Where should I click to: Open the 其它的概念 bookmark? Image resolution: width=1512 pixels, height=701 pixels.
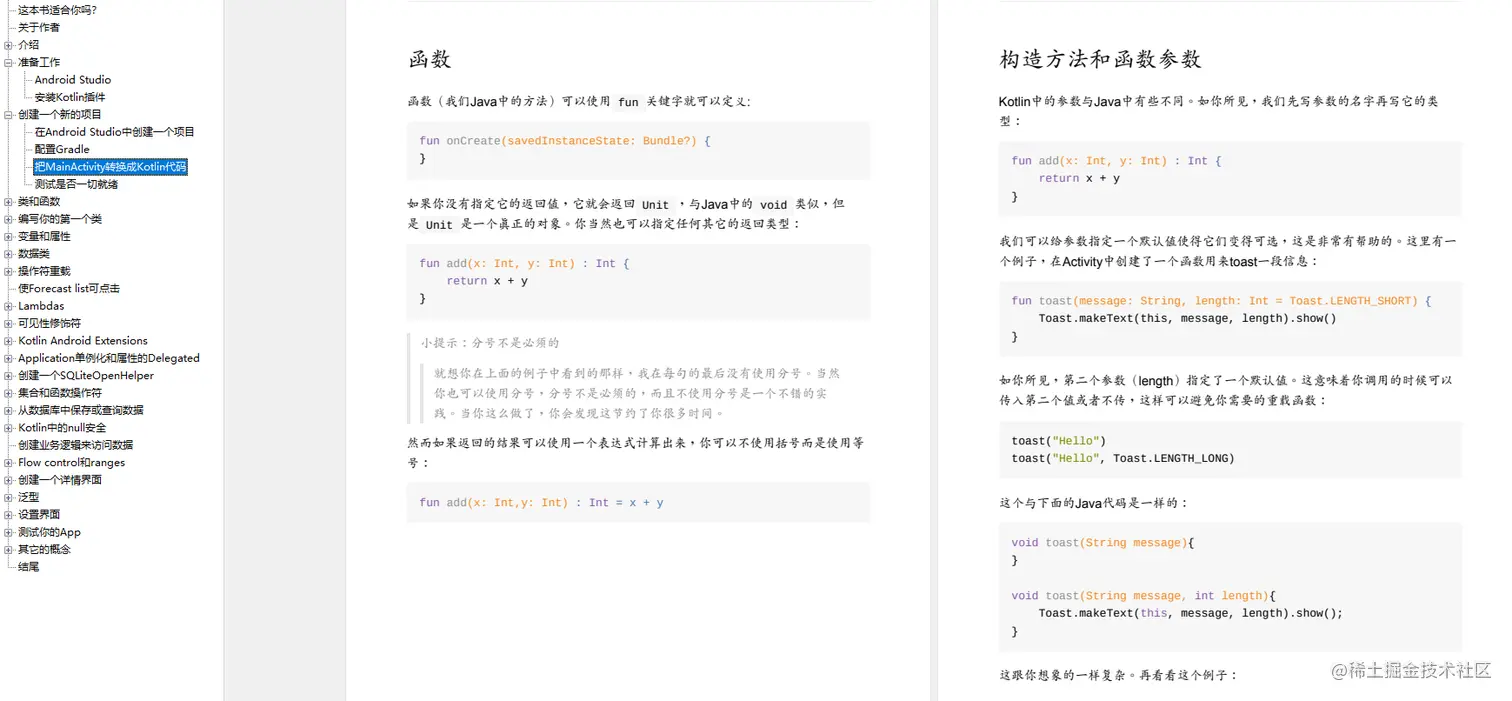pyautogui.click(x=45, y=550)
